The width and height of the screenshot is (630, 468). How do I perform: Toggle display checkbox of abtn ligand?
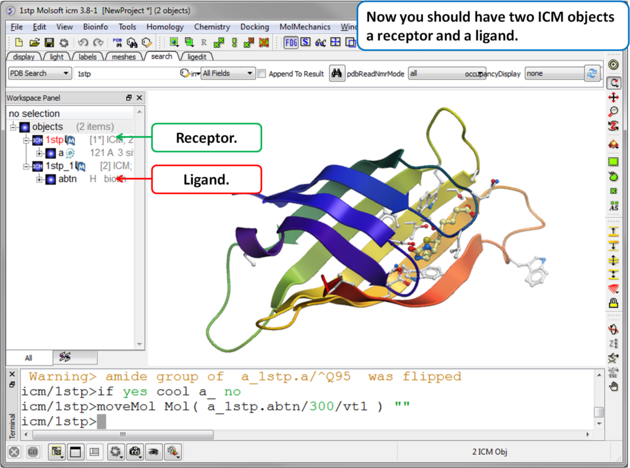50,179
